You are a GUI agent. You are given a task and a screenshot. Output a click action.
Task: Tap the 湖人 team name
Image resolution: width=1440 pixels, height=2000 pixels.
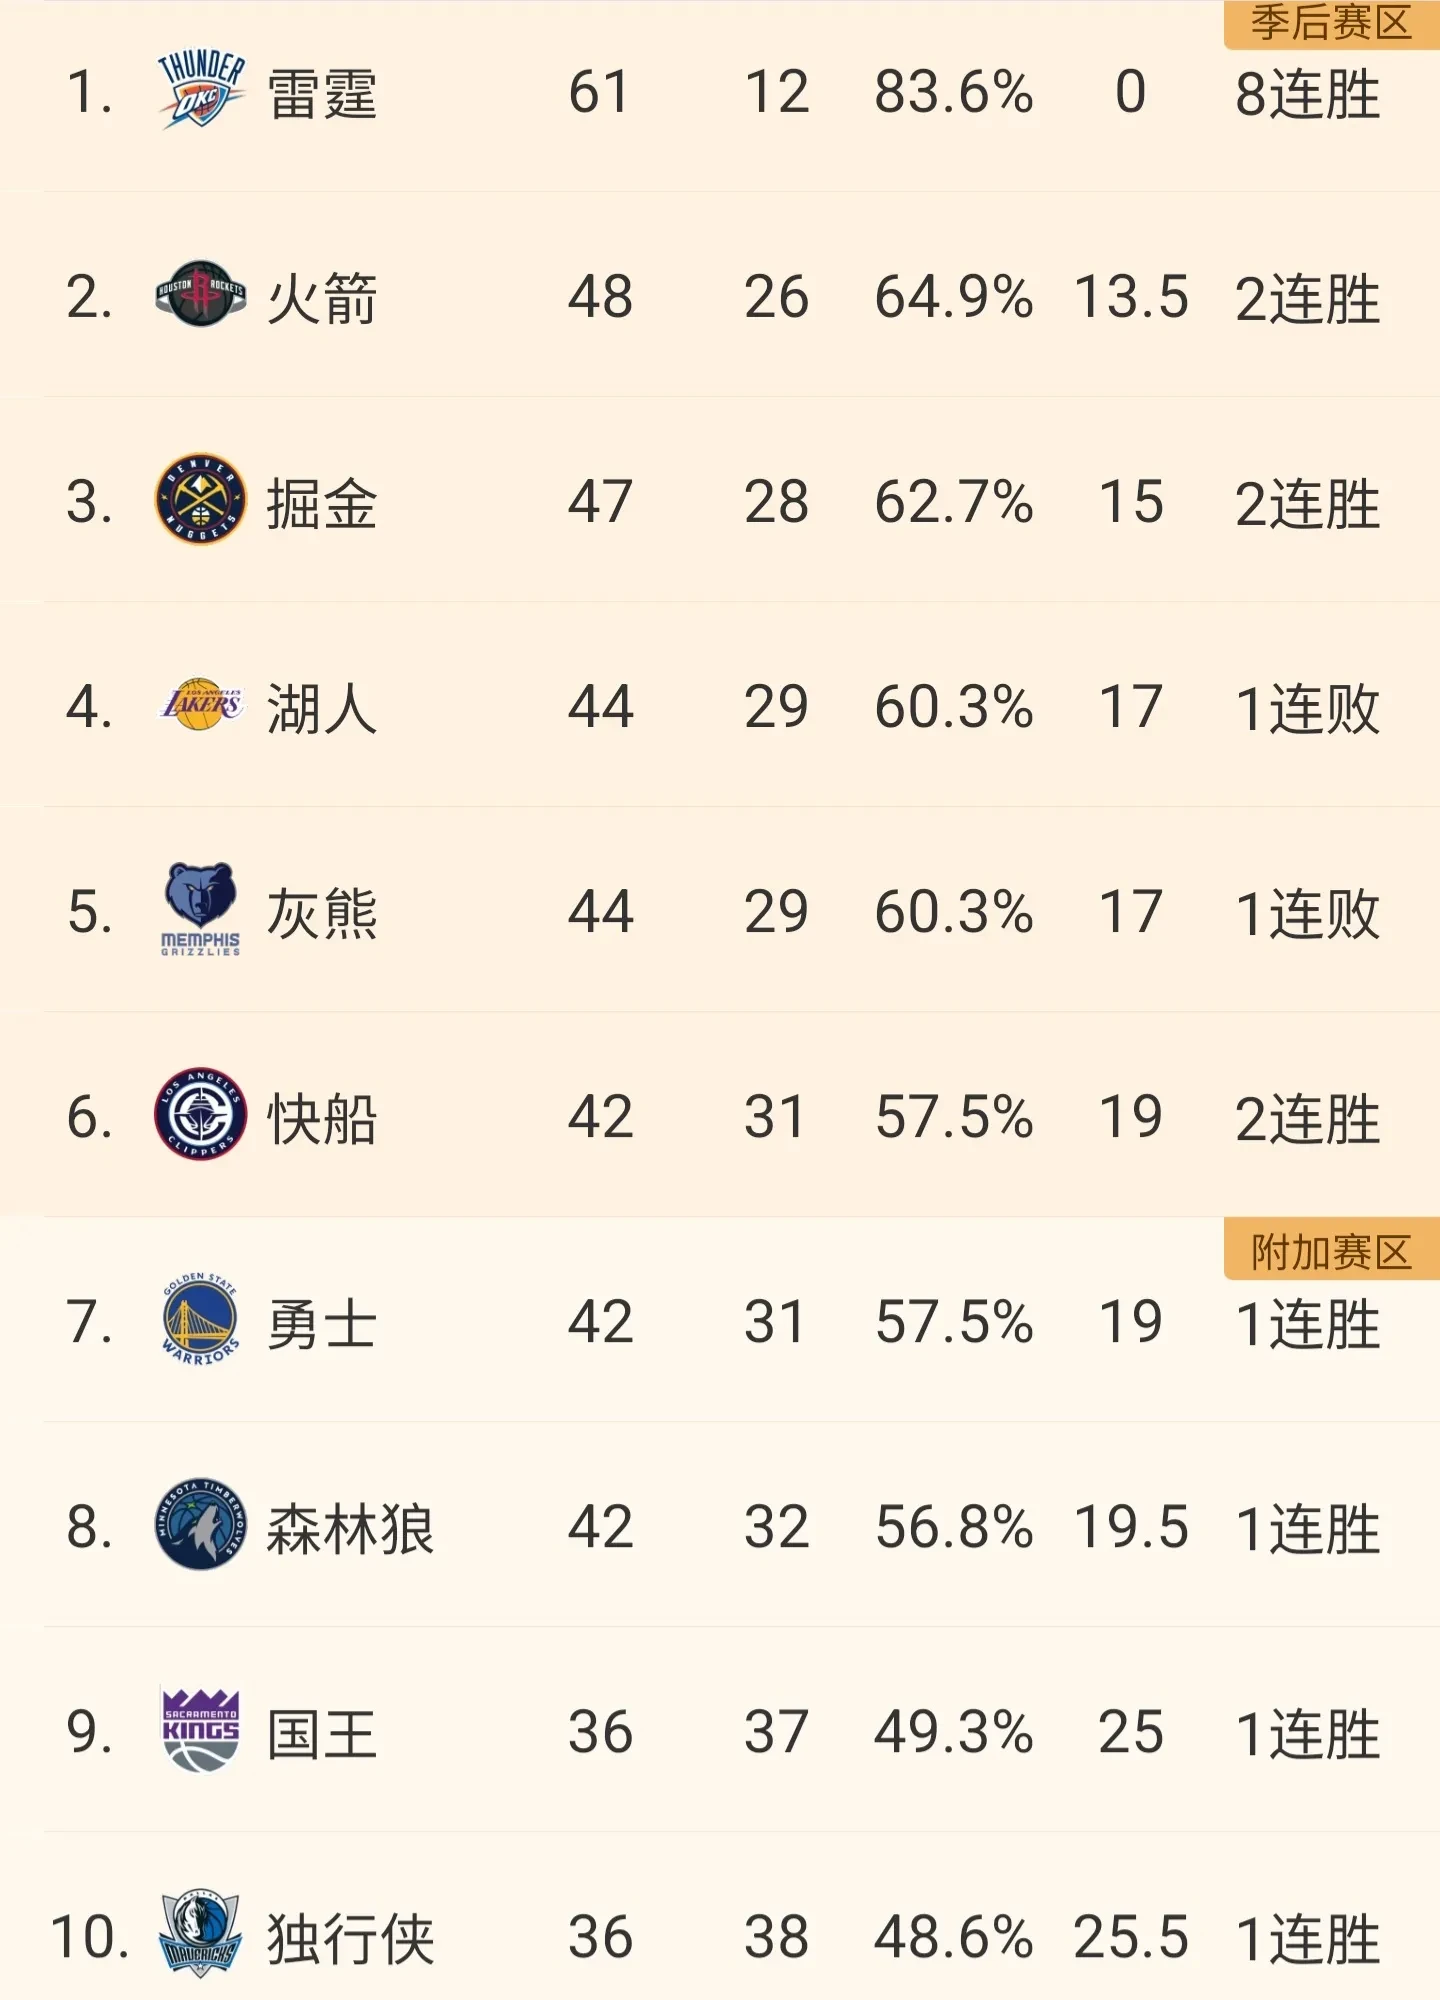coord(322,709)
